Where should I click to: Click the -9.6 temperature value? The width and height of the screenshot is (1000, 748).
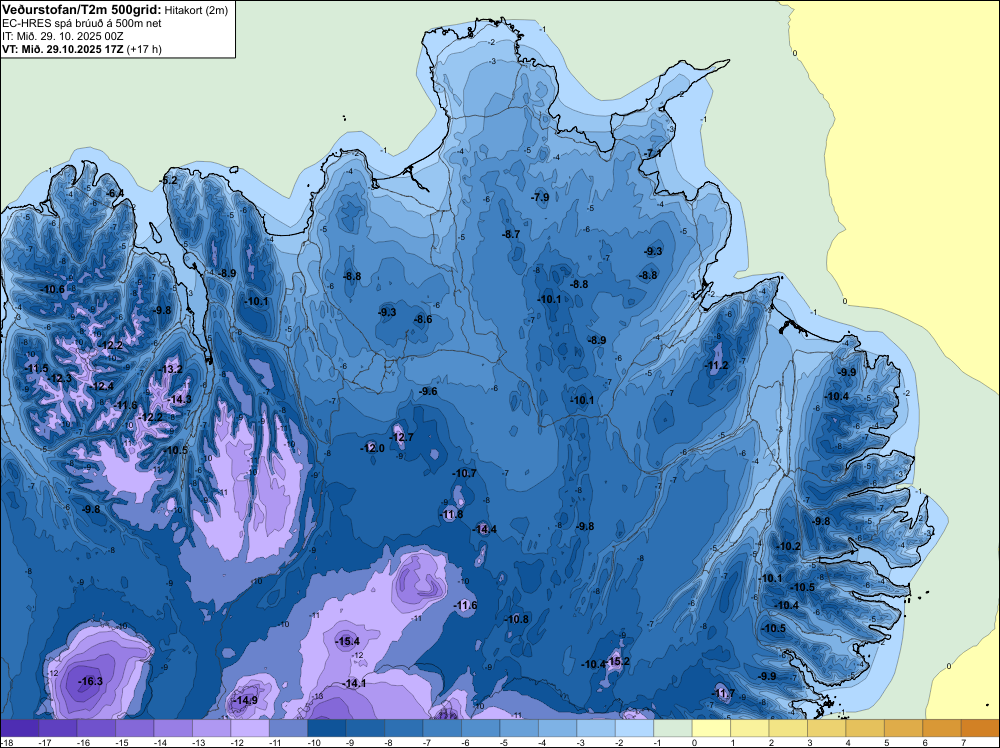[x=428, y=391]
